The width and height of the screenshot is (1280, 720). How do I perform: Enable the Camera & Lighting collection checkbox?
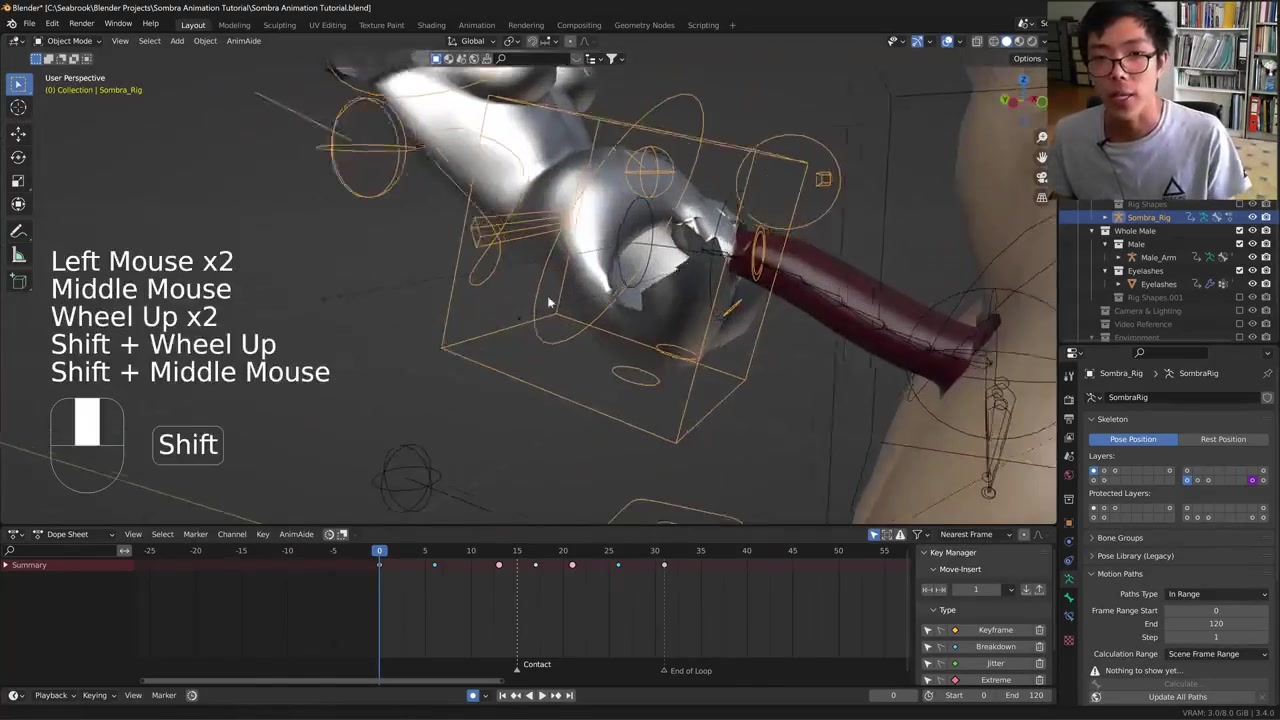(1239, 311)
